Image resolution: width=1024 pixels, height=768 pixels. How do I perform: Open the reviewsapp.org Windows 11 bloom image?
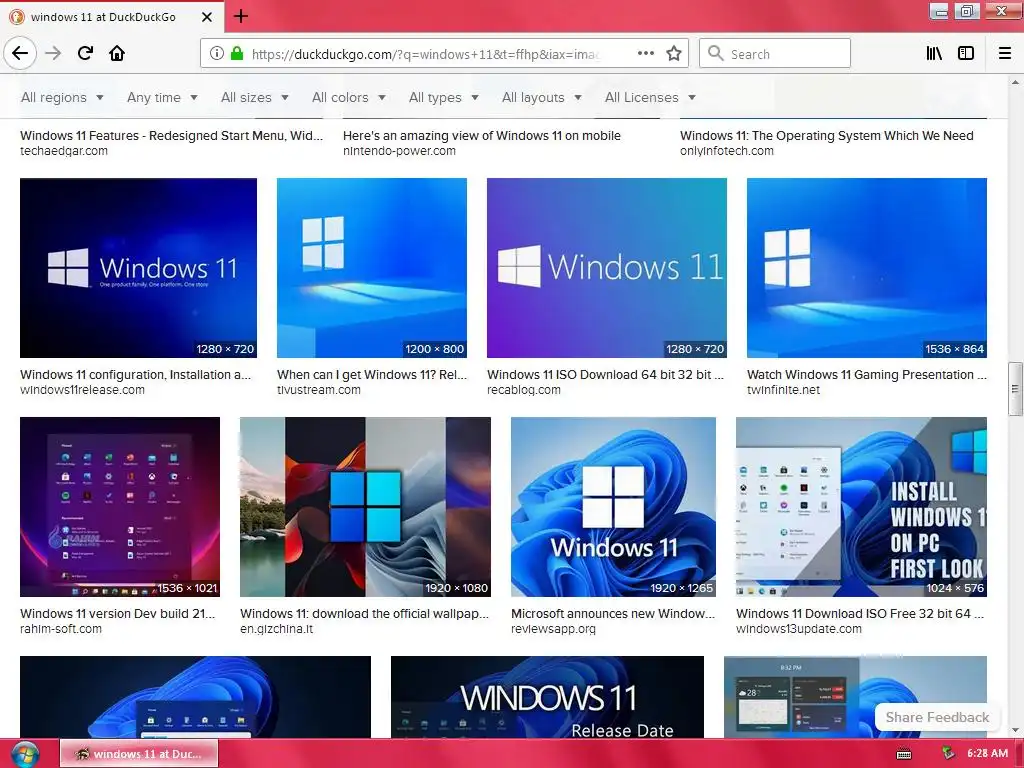click(613, 507)
